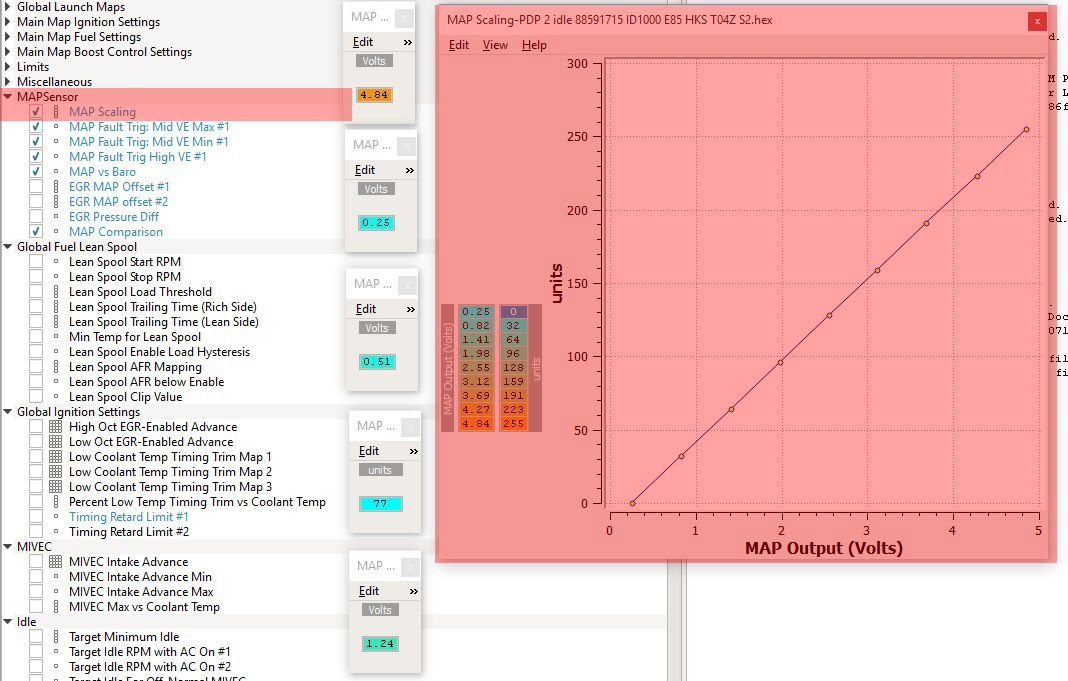Click the table icon next to MIVEC Intake Advance

coord(56,562)
